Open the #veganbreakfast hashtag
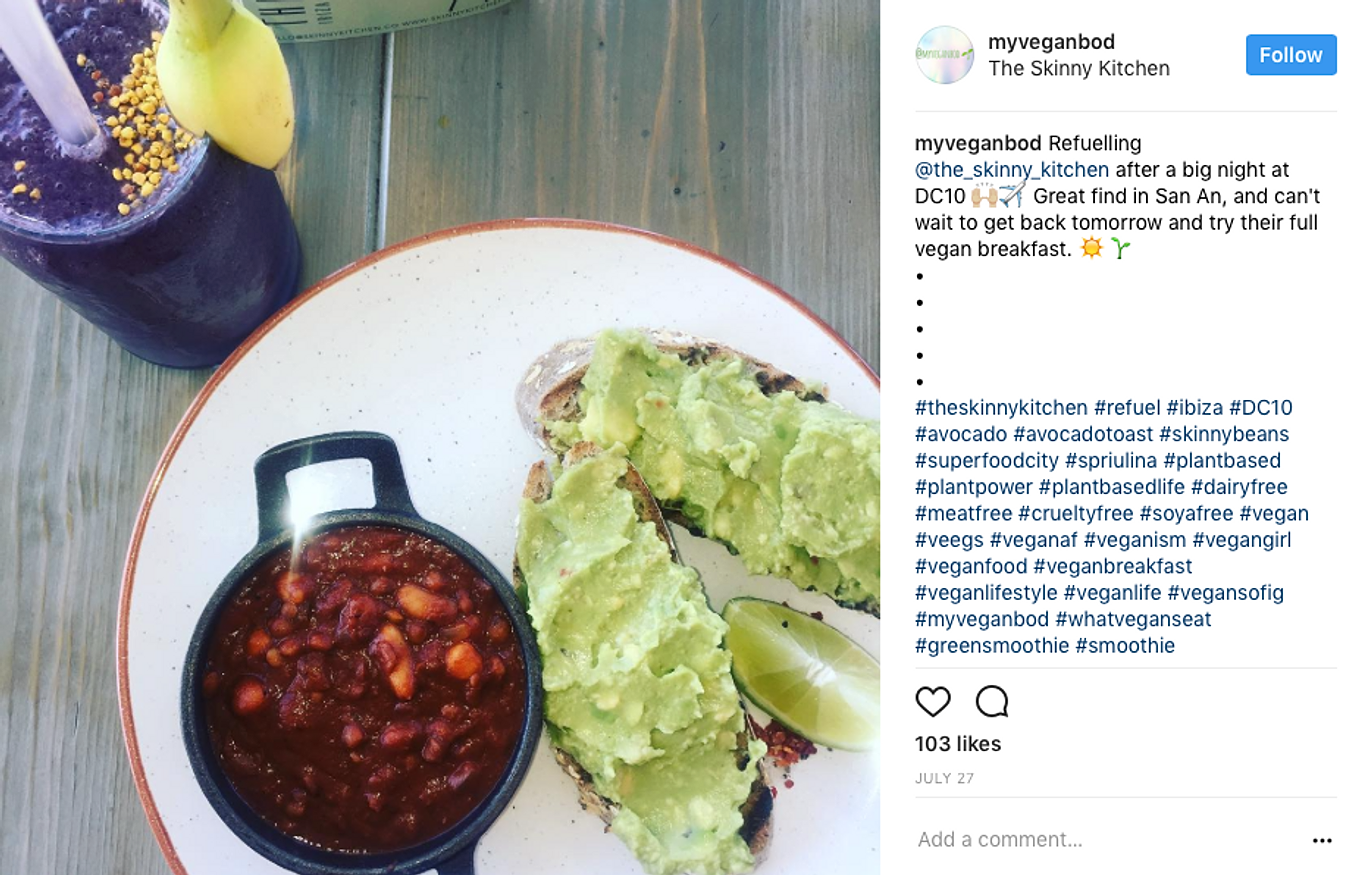This screenshot has width=1366, height=875. [1113, 567]
